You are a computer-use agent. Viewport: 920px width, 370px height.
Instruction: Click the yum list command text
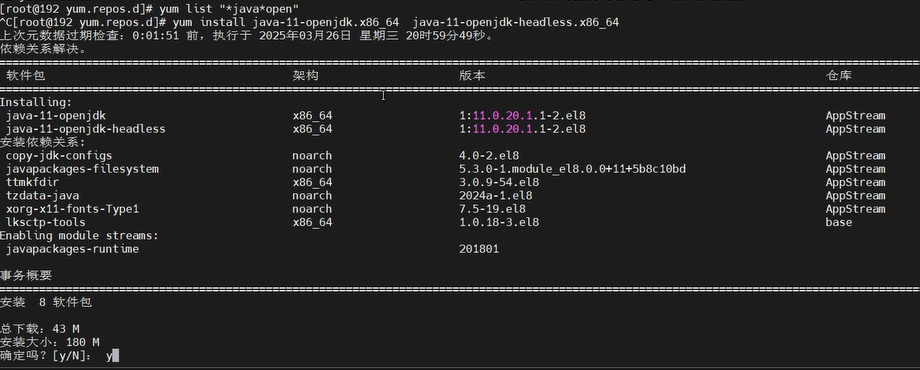pyautogui.click(x=229, y=9)
